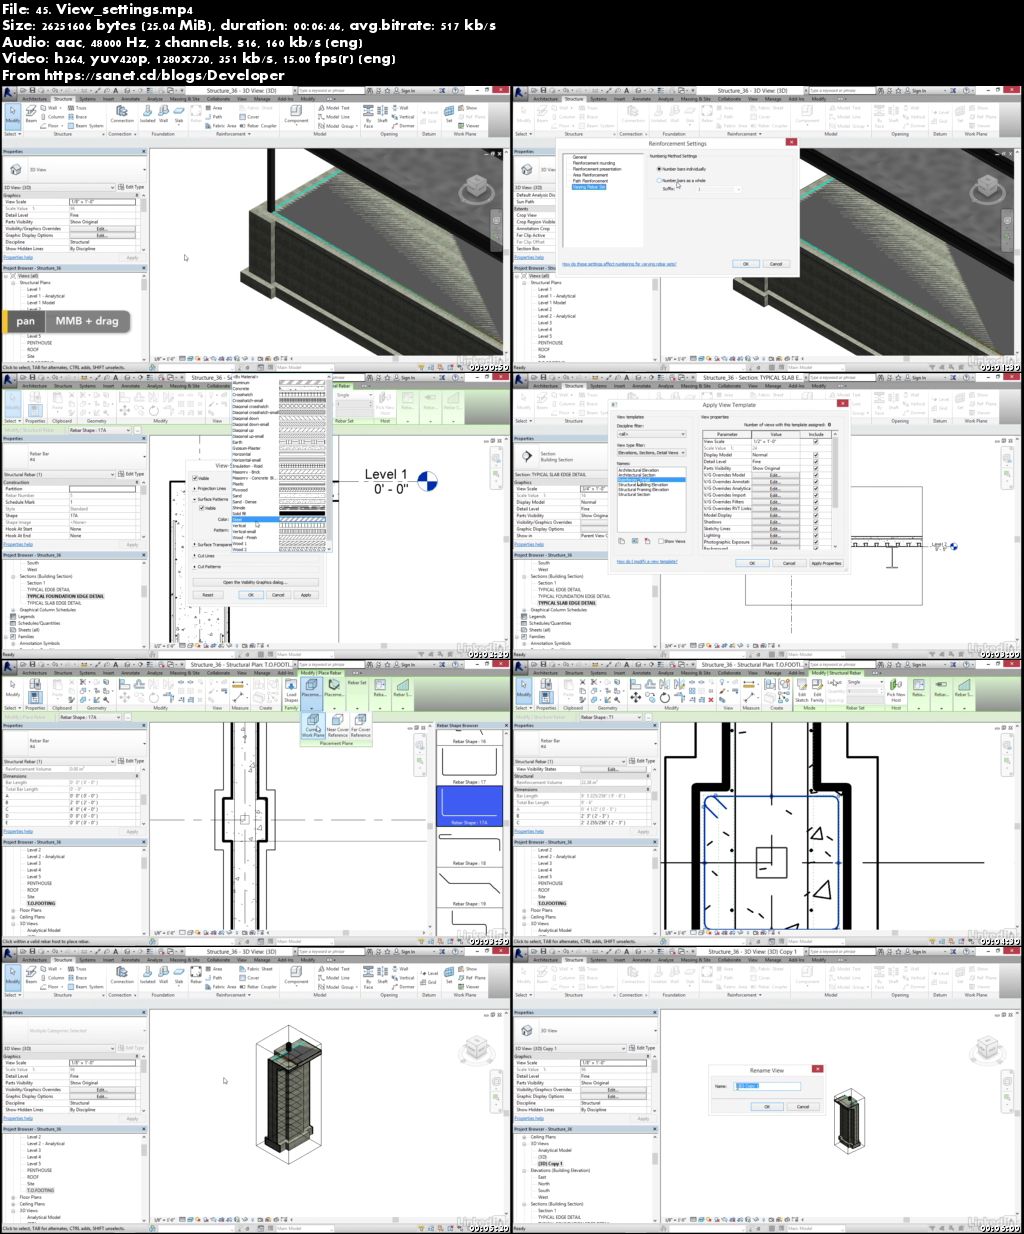
Task: Choose the Truss tool in top-left frame
Action: tap(78, 108)
